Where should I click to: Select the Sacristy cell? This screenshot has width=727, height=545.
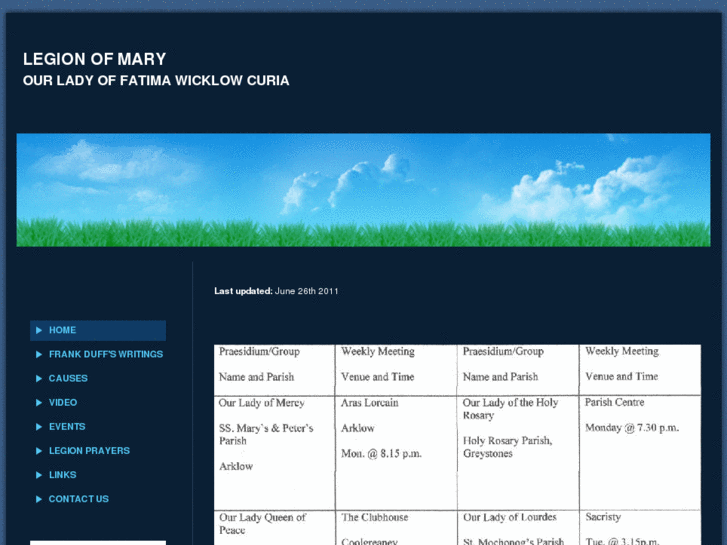click(603, 517)
